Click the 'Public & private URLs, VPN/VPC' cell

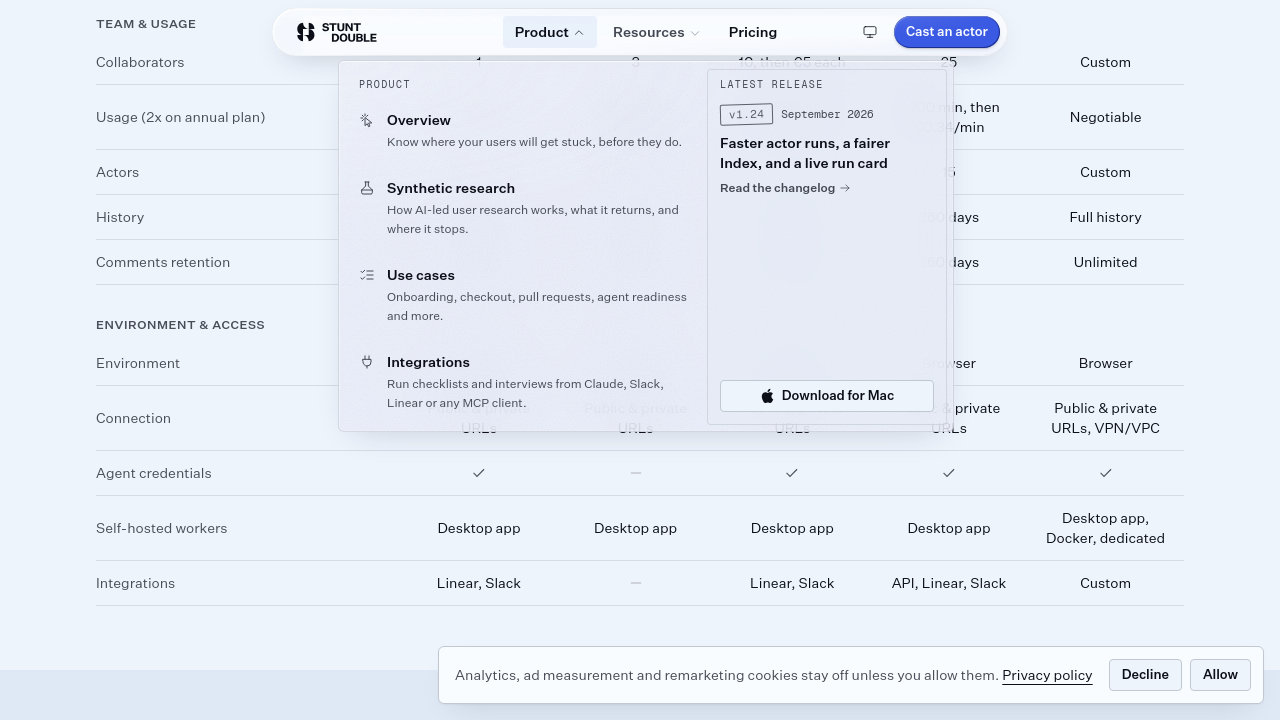coord(1105,418)
